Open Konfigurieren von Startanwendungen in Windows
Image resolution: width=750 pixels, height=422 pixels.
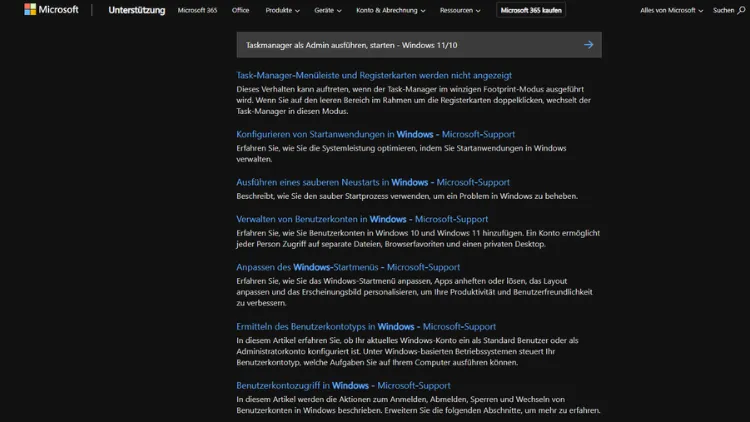(x=375, y=134)
